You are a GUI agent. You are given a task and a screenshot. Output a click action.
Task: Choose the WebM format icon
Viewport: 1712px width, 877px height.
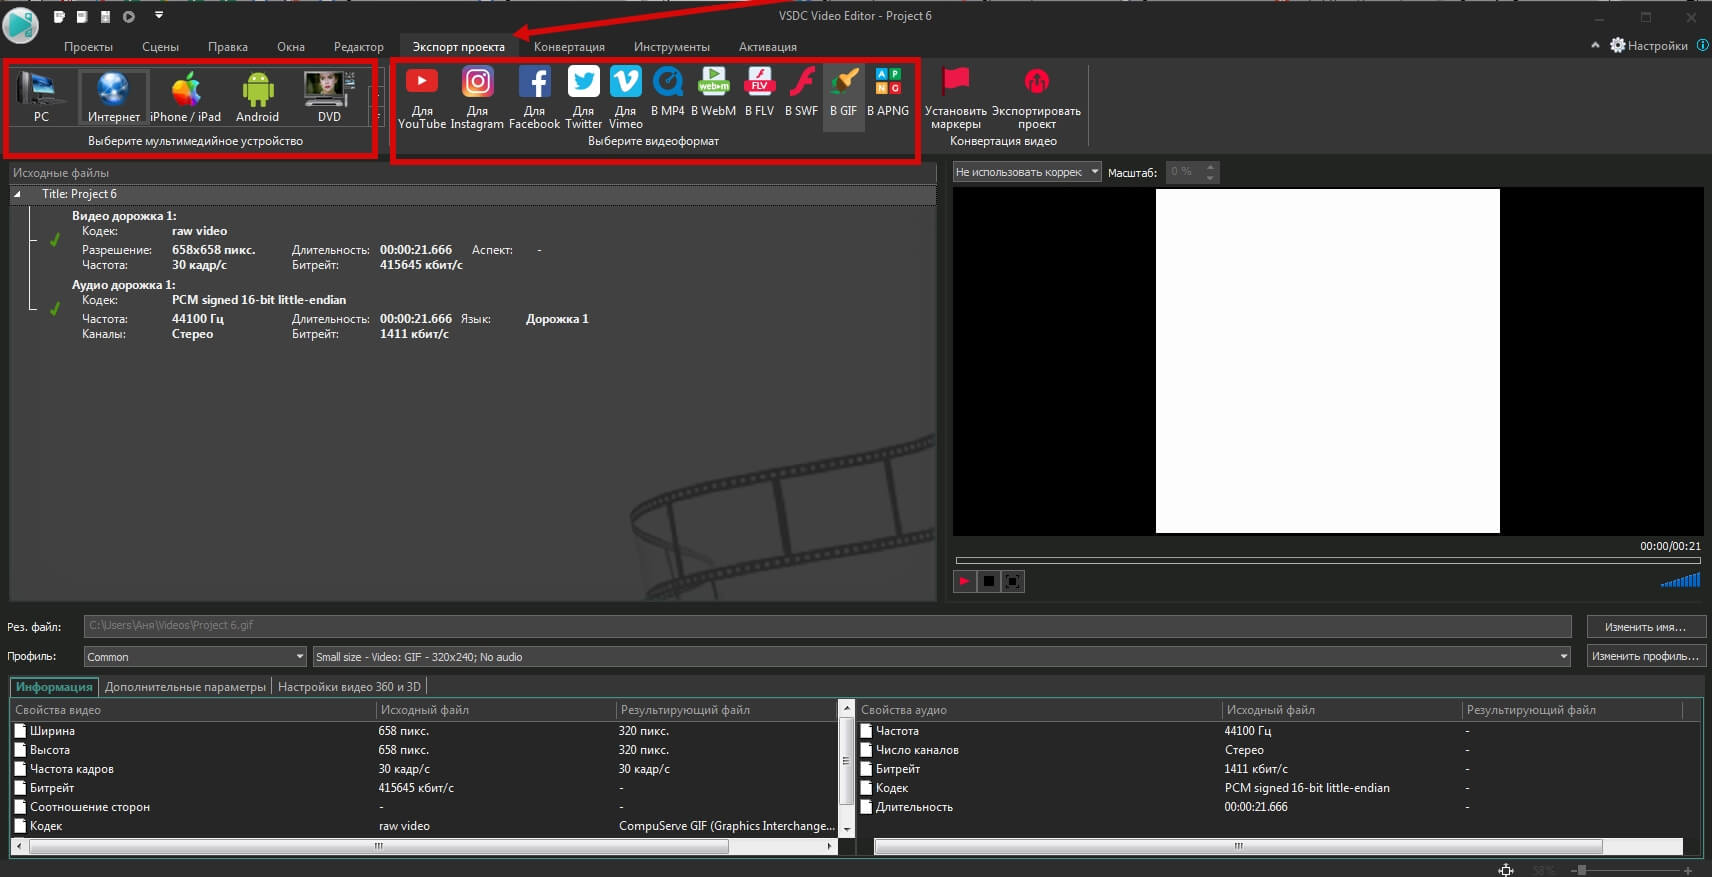713,83
